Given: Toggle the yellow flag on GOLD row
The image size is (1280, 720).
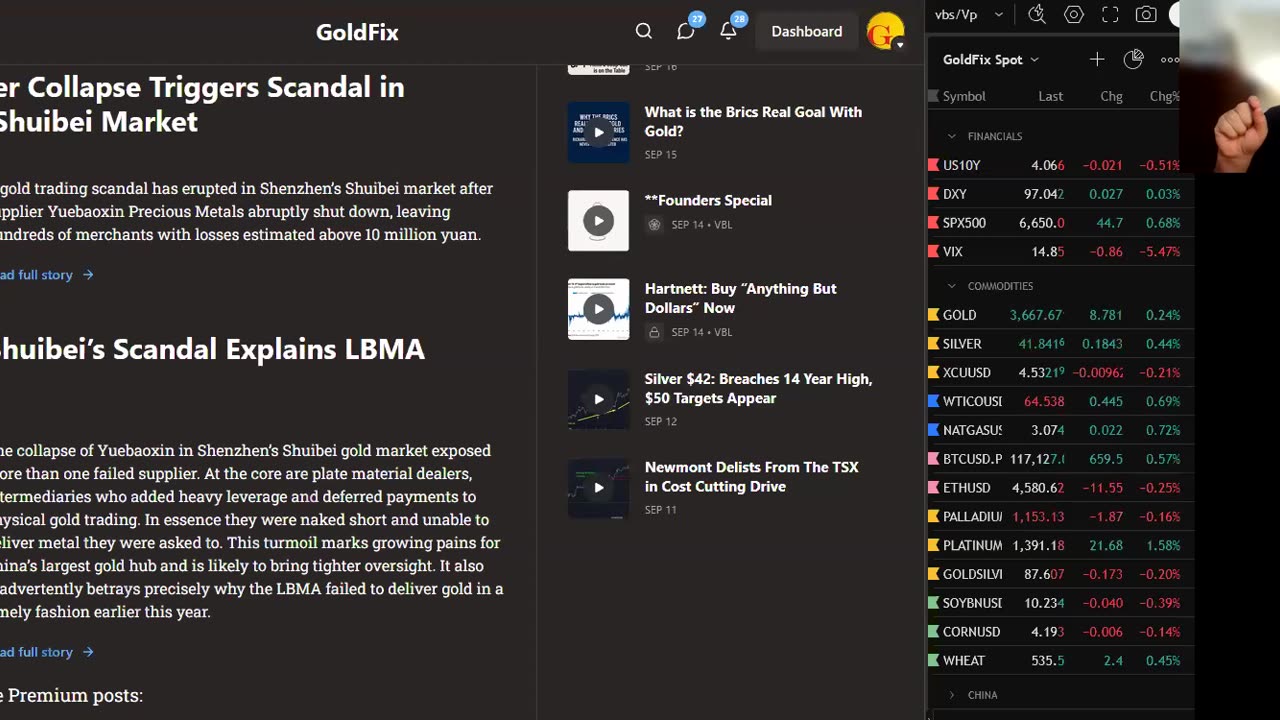Looking at the screenshot, I should coord(934,315).
